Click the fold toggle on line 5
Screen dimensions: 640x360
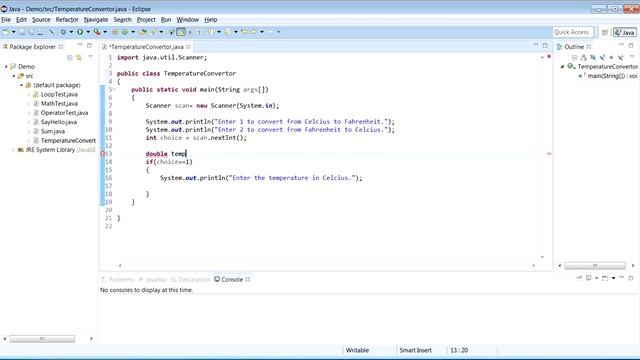115,89
